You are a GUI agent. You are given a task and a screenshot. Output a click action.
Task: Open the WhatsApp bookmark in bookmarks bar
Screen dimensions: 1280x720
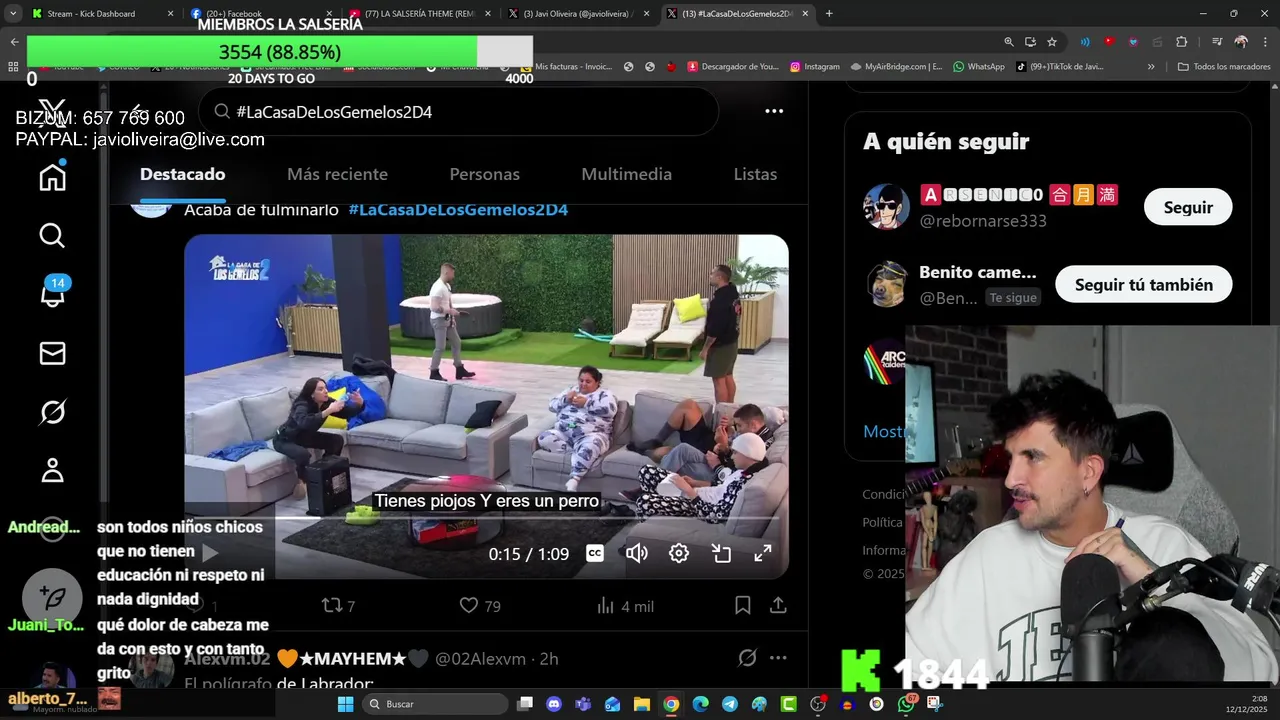(x=979, y=67)
